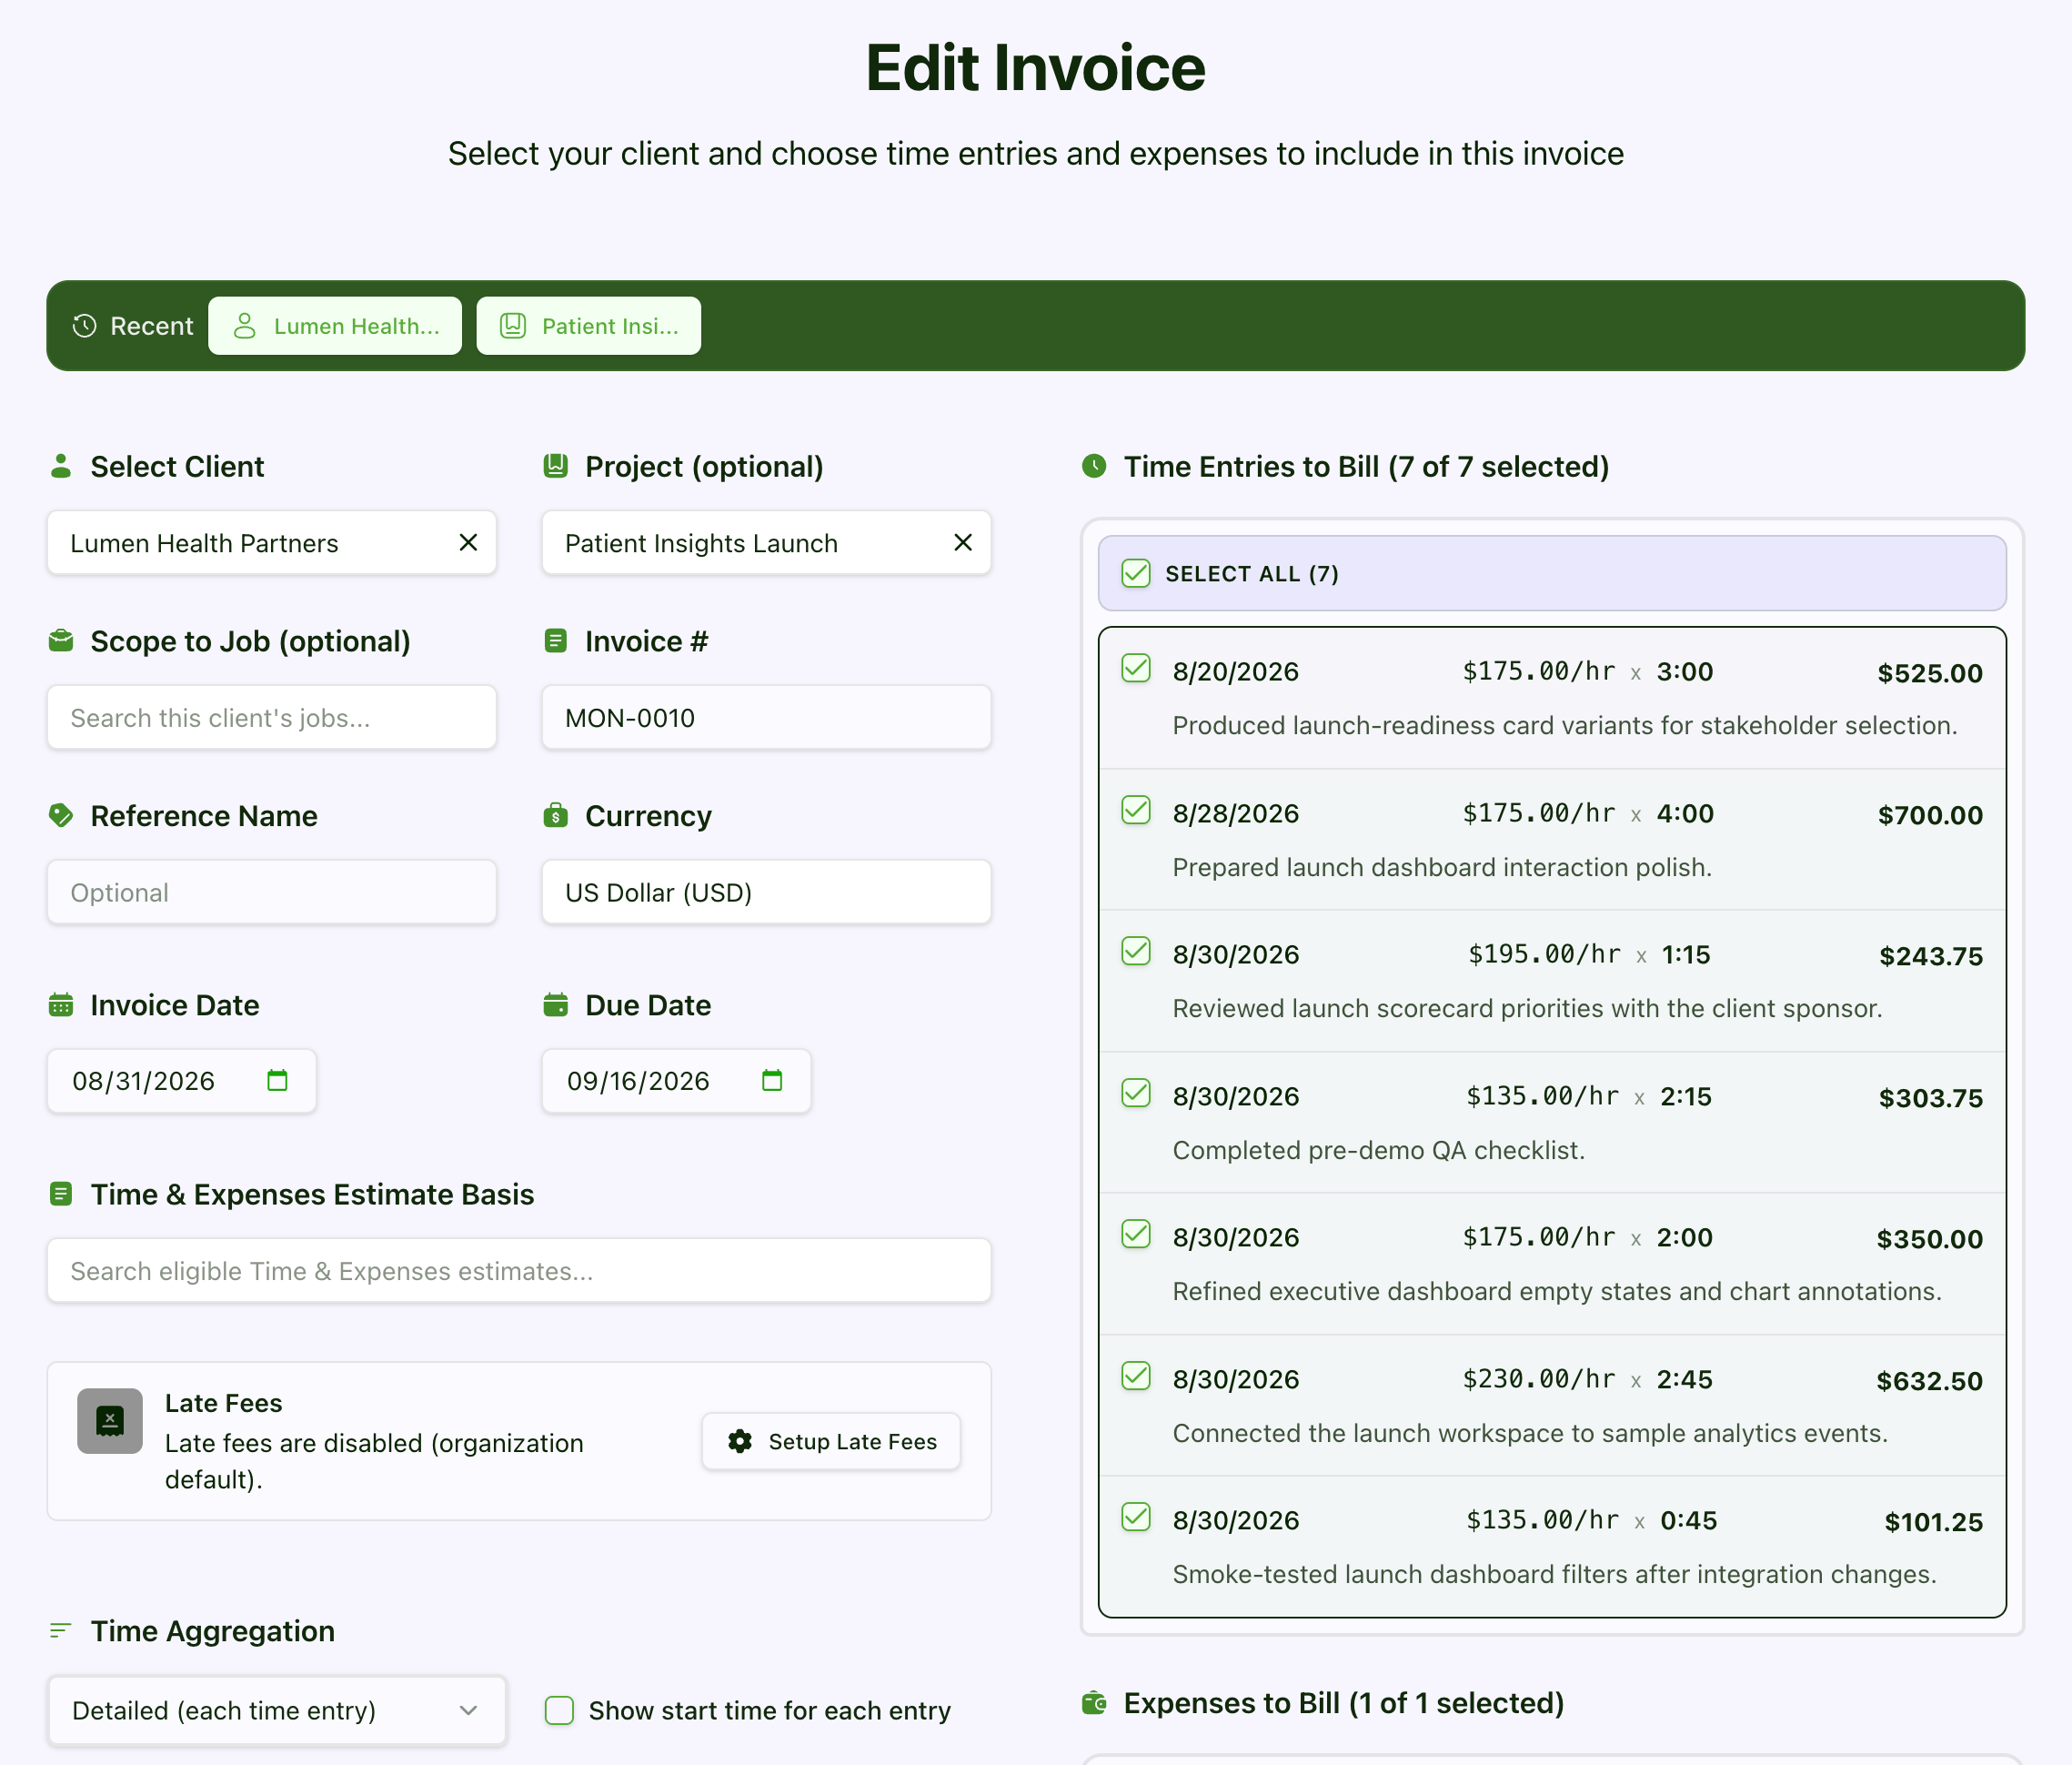The image size is (2072, 1765).
Task: Click the Expenses to Bill wallet icon
Action: [1094, 1703]
